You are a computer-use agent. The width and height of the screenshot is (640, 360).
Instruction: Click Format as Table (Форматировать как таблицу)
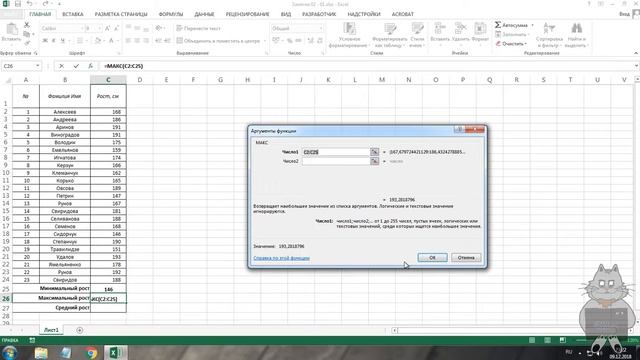[x=389, y=35]
